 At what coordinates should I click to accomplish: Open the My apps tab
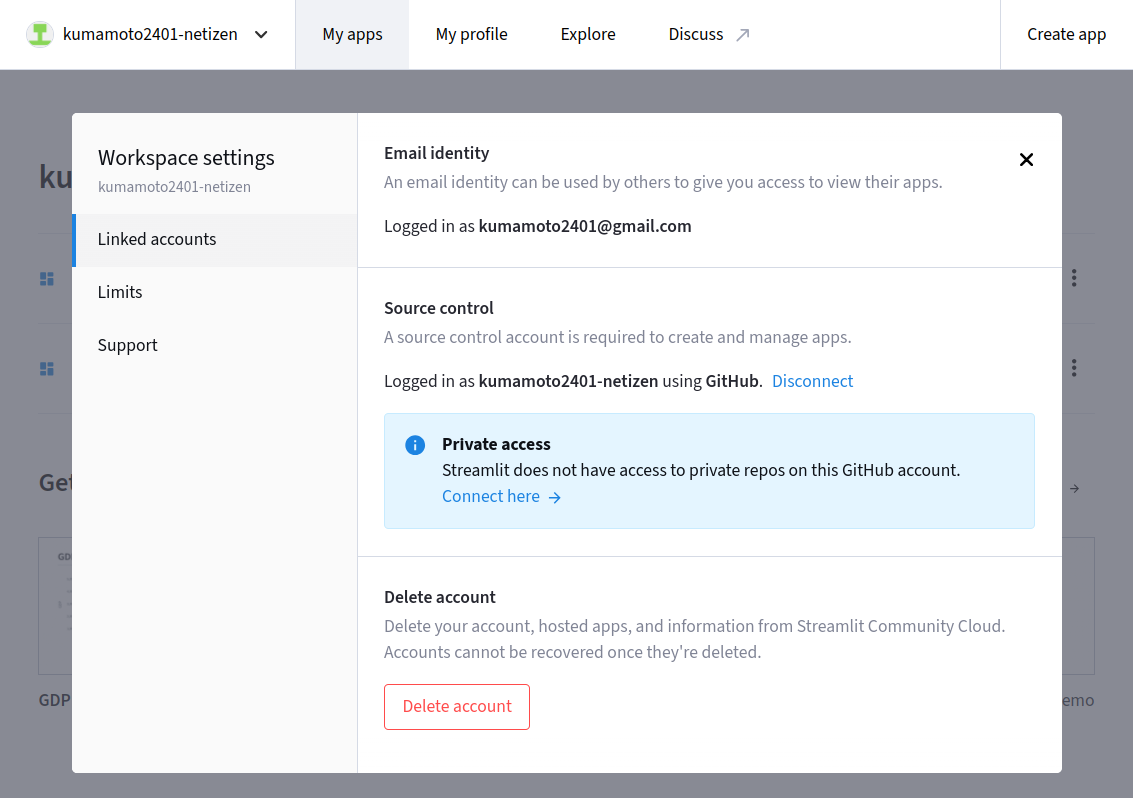[352, 35]
